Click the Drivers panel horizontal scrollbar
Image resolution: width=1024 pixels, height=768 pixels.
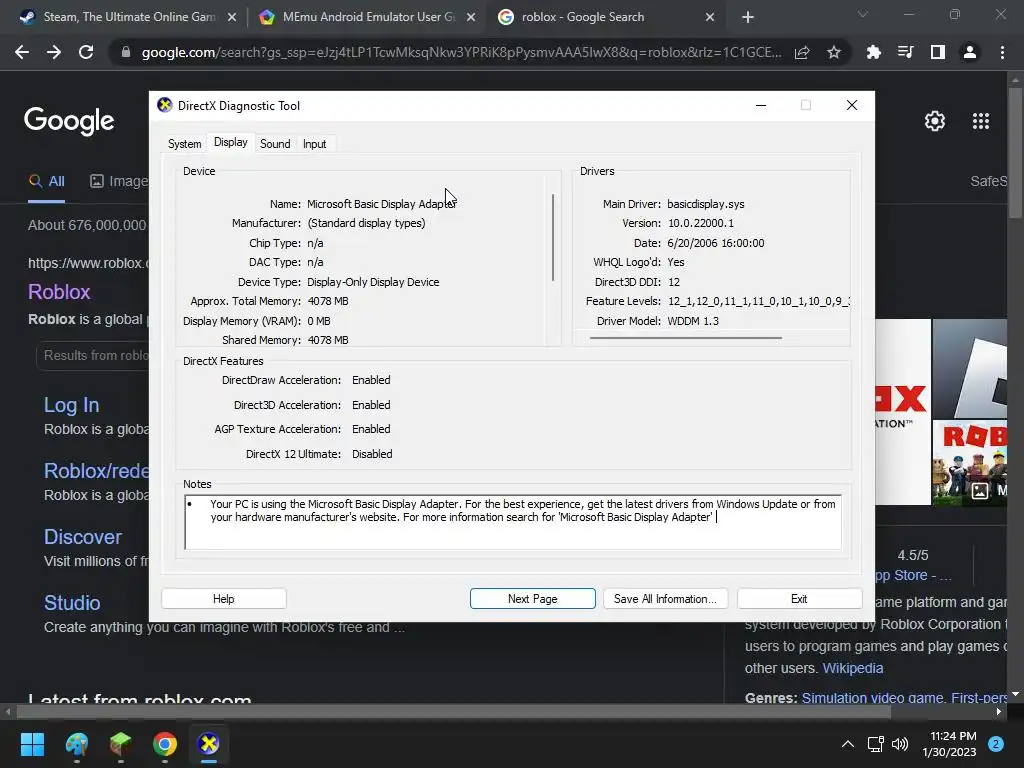point(685,338)
